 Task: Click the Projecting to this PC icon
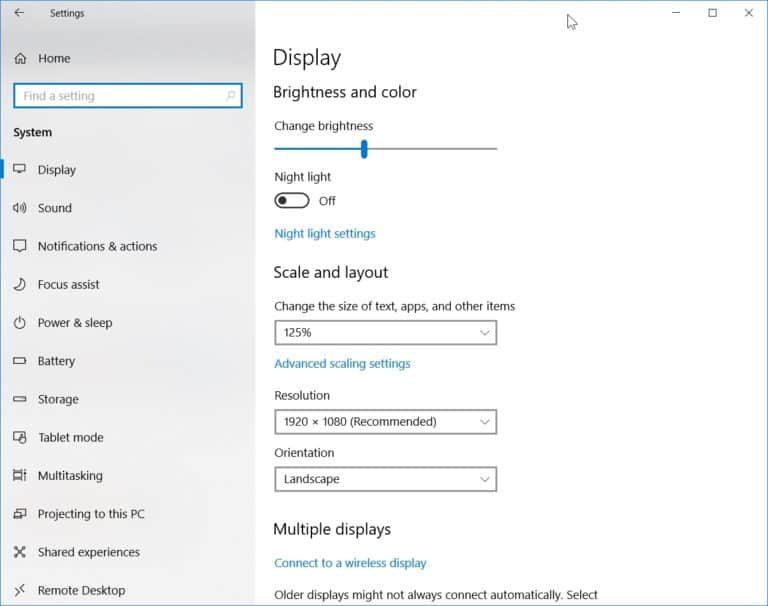pos(20,513)
